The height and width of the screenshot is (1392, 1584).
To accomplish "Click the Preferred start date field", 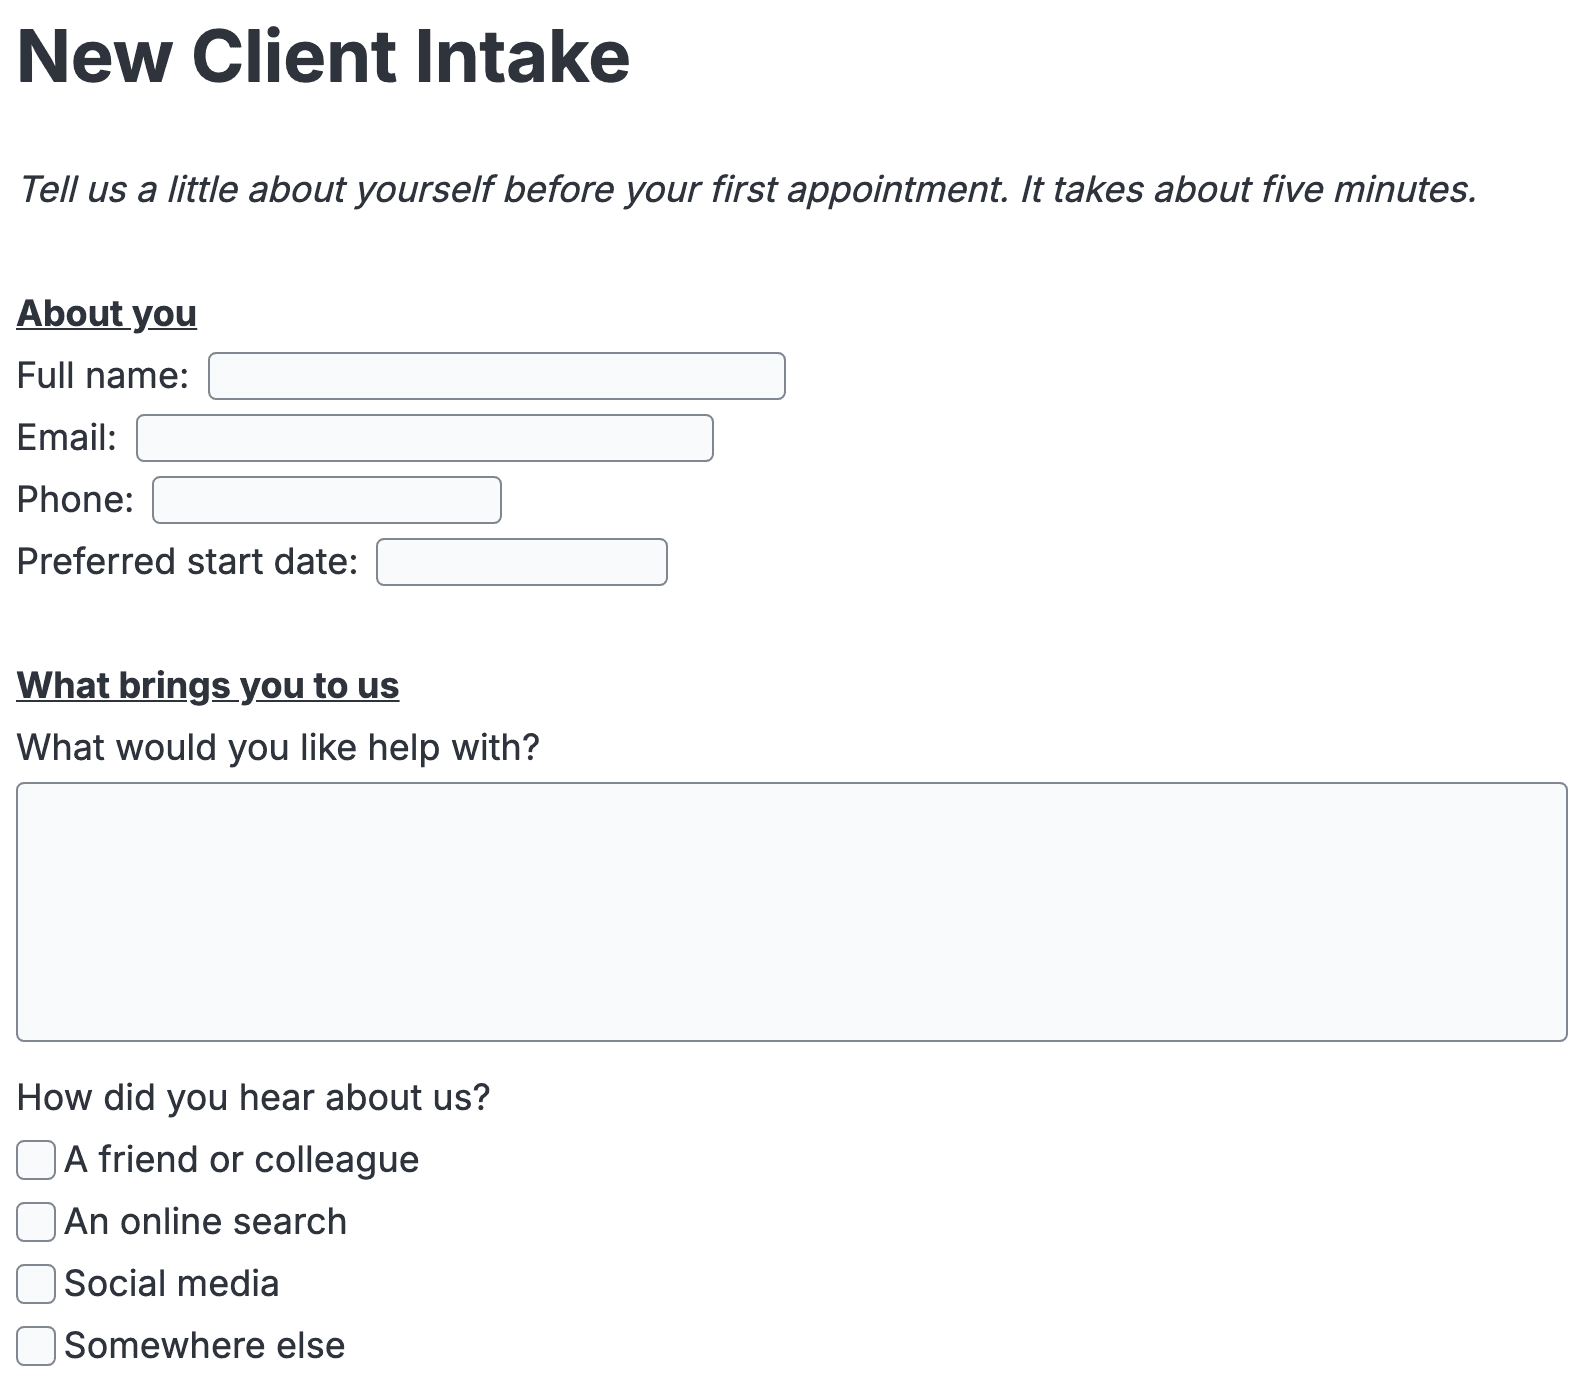I will [522, 562].
